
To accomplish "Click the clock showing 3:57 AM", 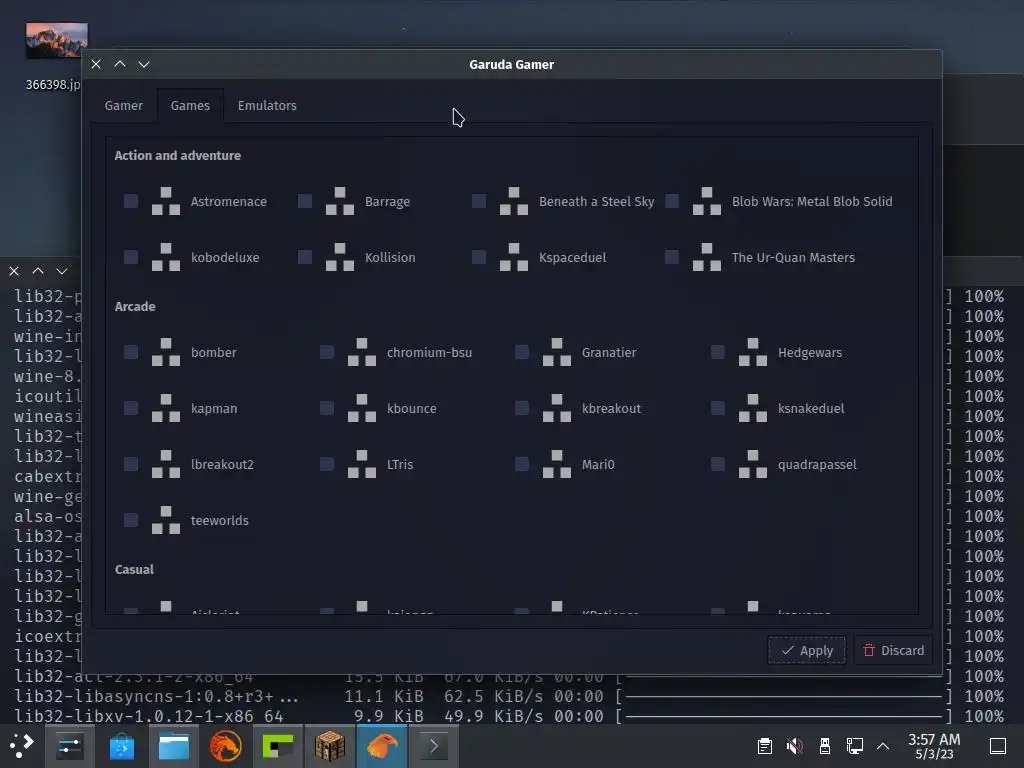I will pyautogui.click(x=934, y=746).
